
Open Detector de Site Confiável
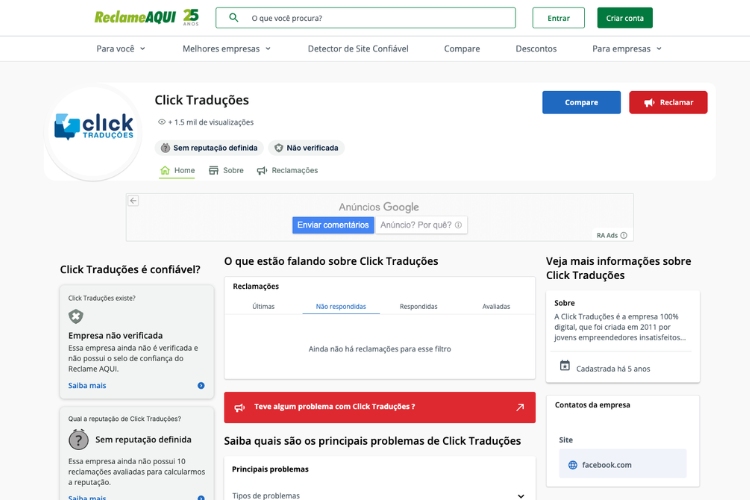[358, 49]
